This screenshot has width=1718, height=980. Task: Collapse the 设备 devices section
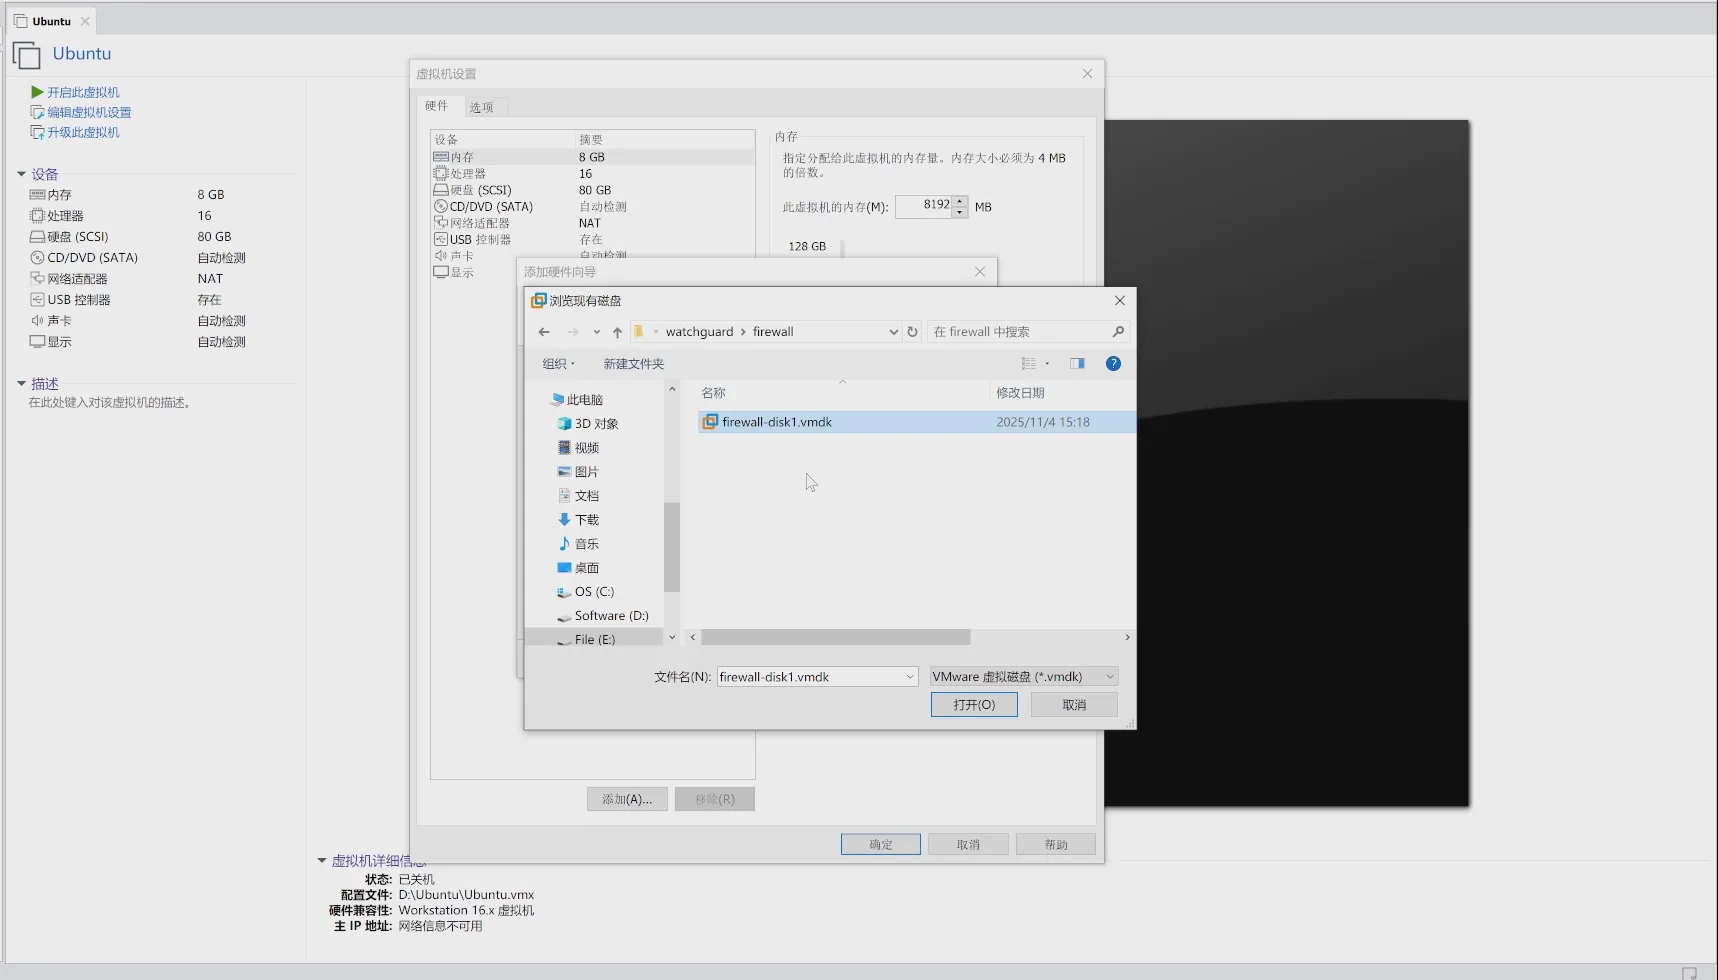[21, 174]
